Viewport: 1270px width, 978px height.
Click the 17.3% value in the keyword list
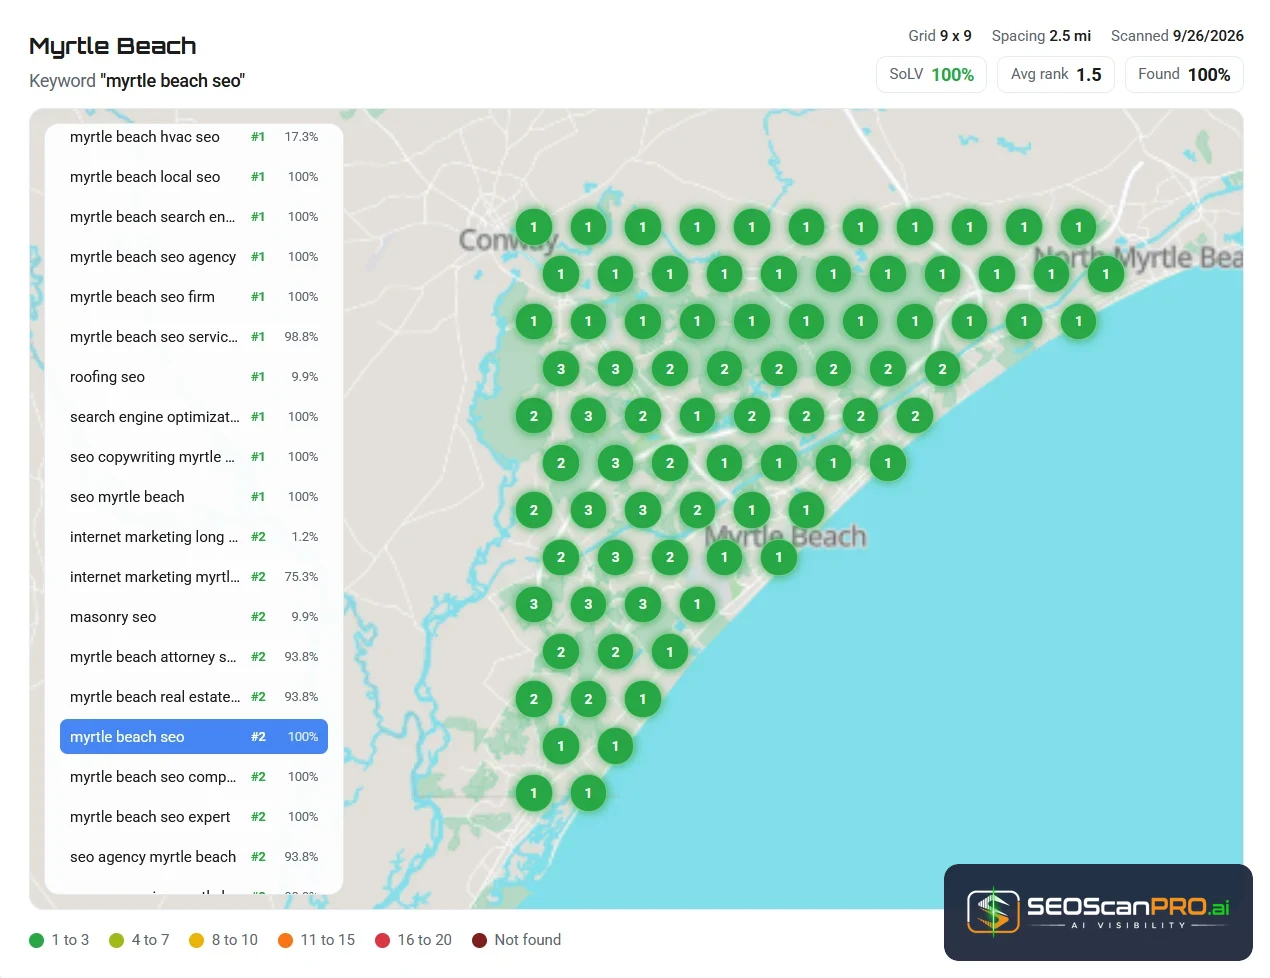pyautogui.click(x=301, y=137)
